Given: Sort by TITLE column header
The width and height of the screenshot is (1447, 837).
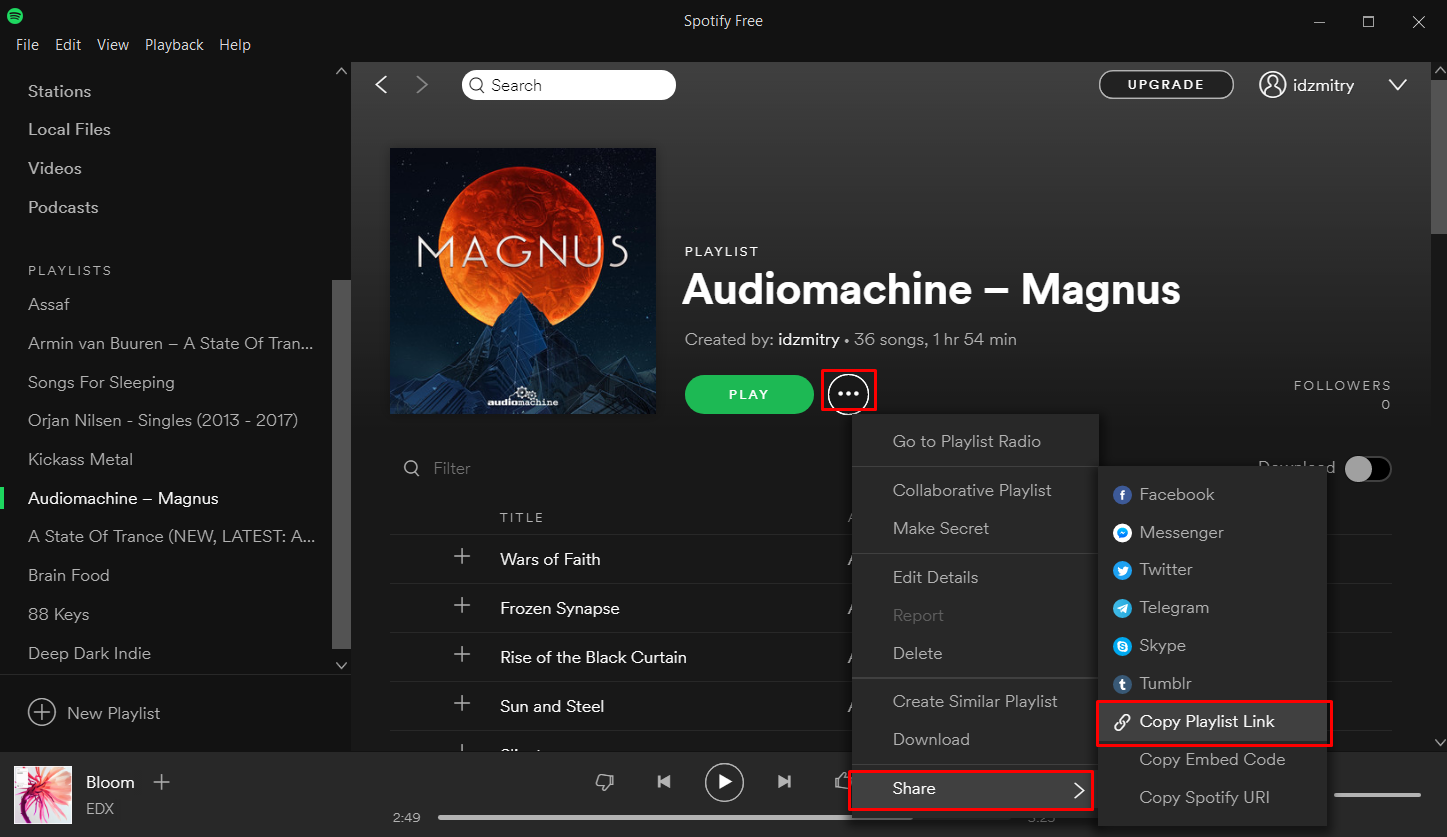Looking at the screenshot, I should [x=521, y=517].
